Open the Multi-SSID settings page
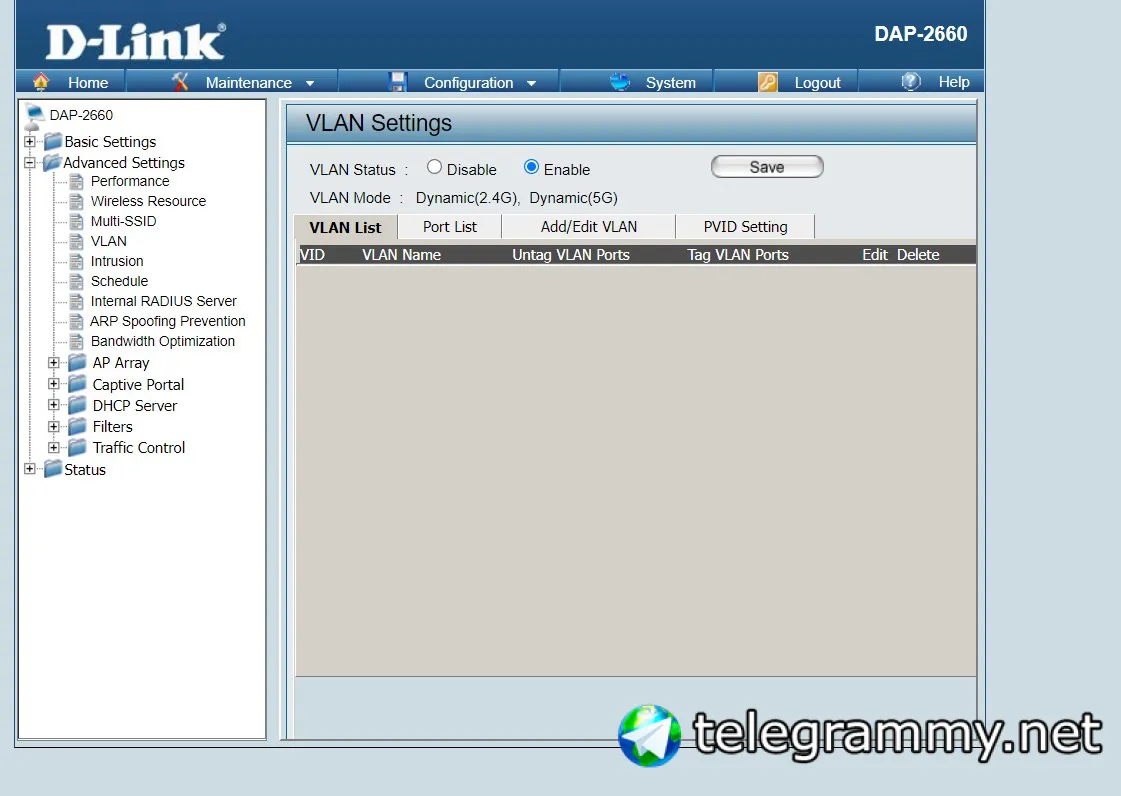The height and width of the screenshot is (796, 1121). click(x=123, y=222)
